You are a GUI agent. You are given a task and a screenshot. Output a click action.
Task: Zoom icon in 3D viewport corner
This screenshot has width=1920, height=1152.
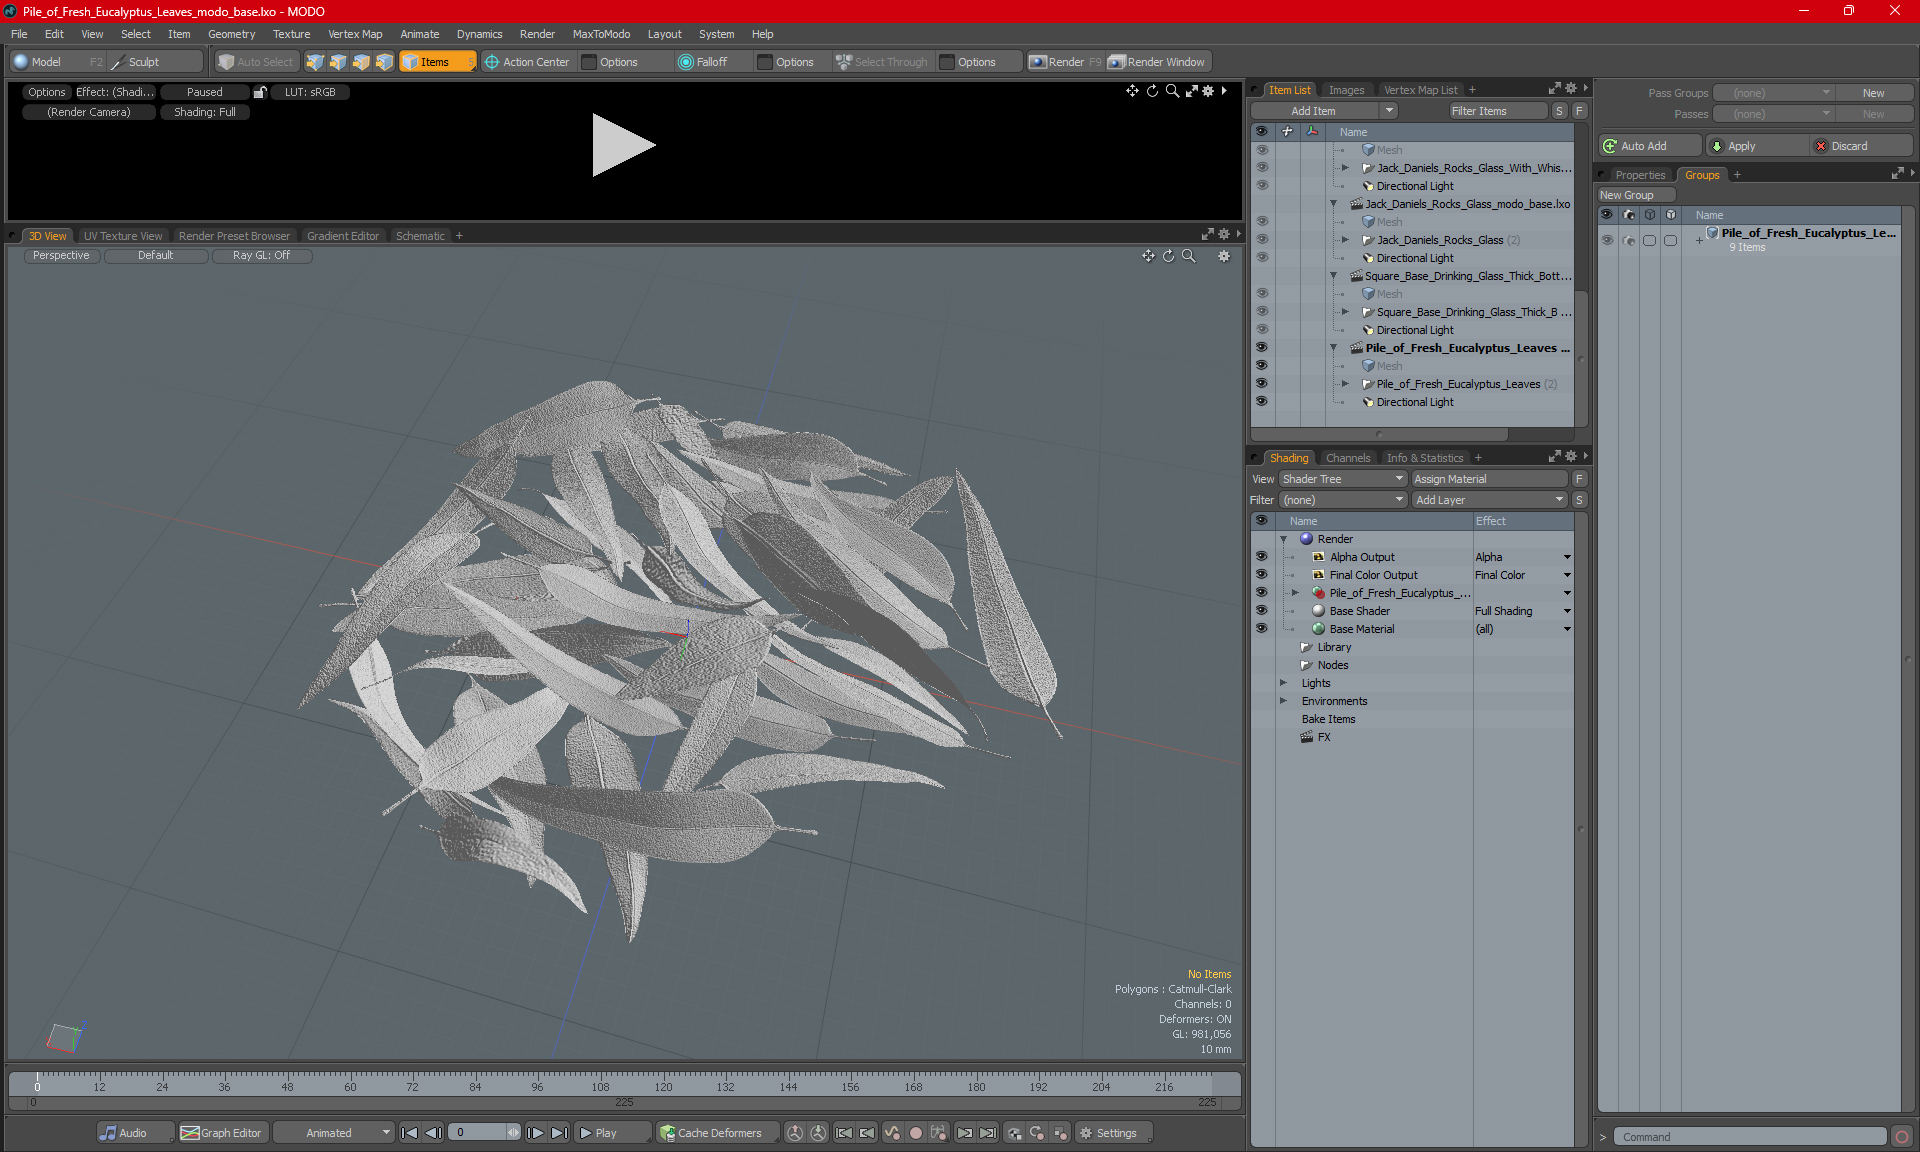coord(1188,256)
